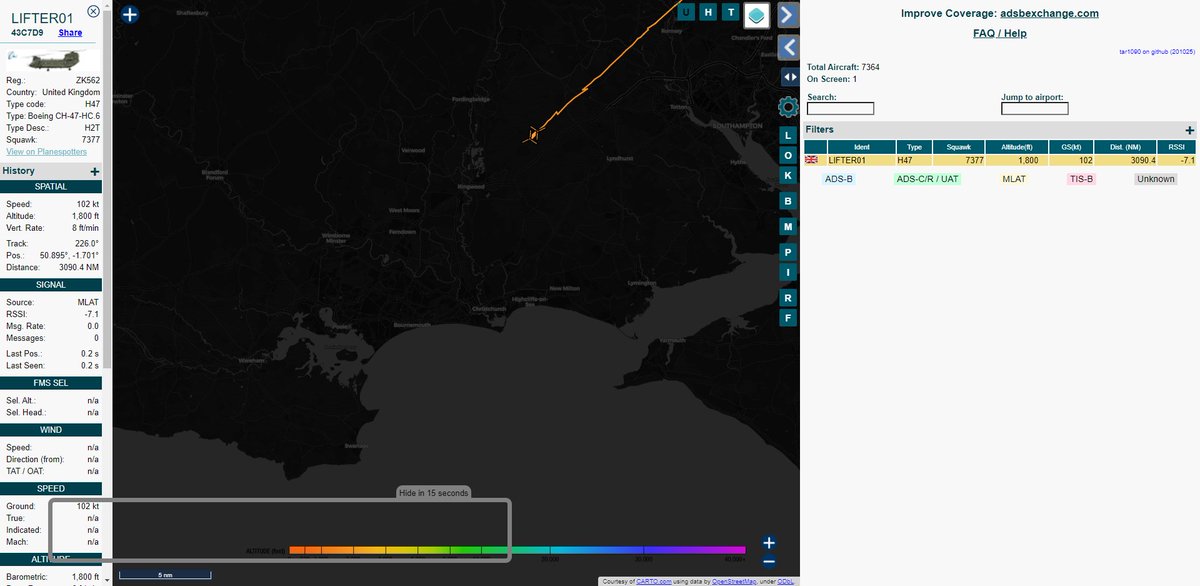This screenshot has height=586, width=1200.
Task: Open the settings gear icon
Action: pos(787,106)
